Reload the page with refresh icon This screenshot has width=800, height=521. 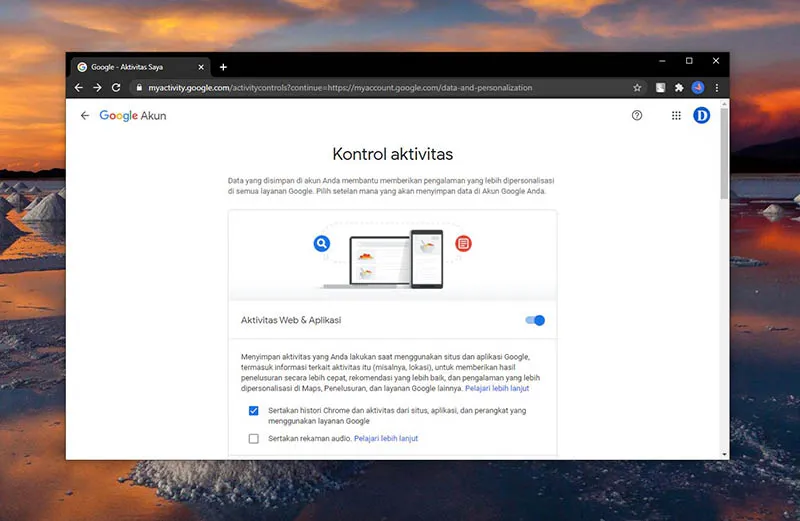pos(116,88)
